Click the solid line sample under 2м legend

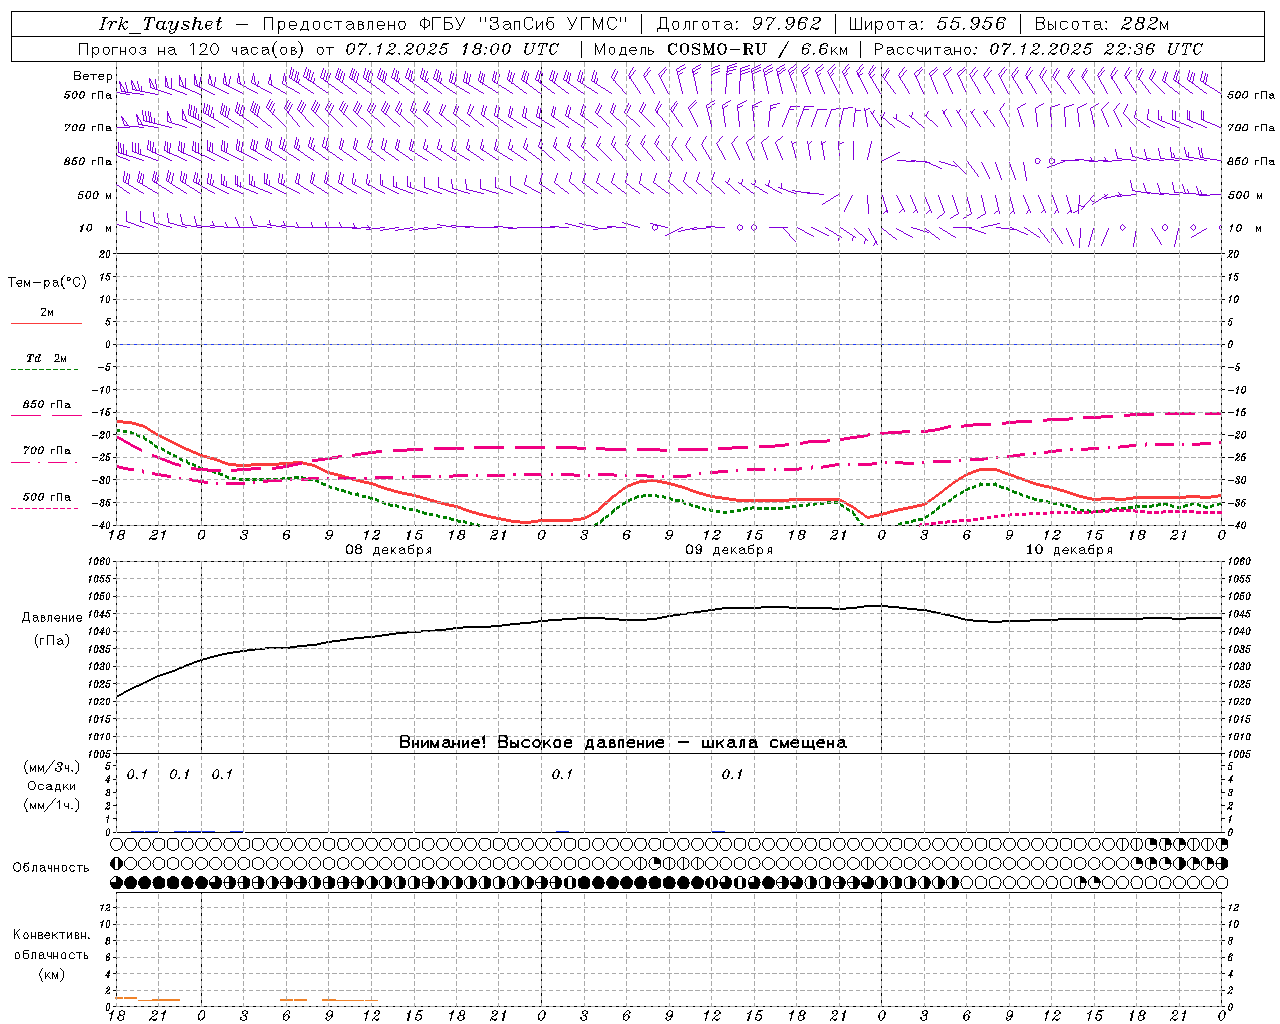pos(46,324)
